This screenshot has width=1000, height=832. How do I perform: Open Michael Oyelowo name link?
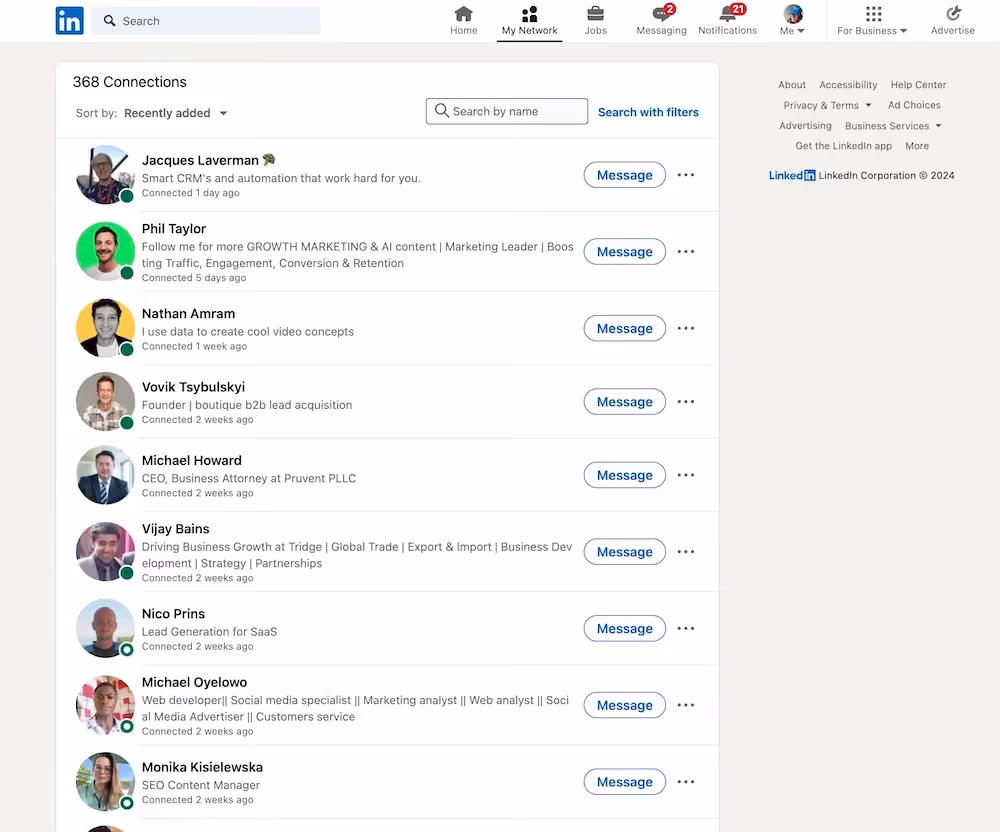195,682
